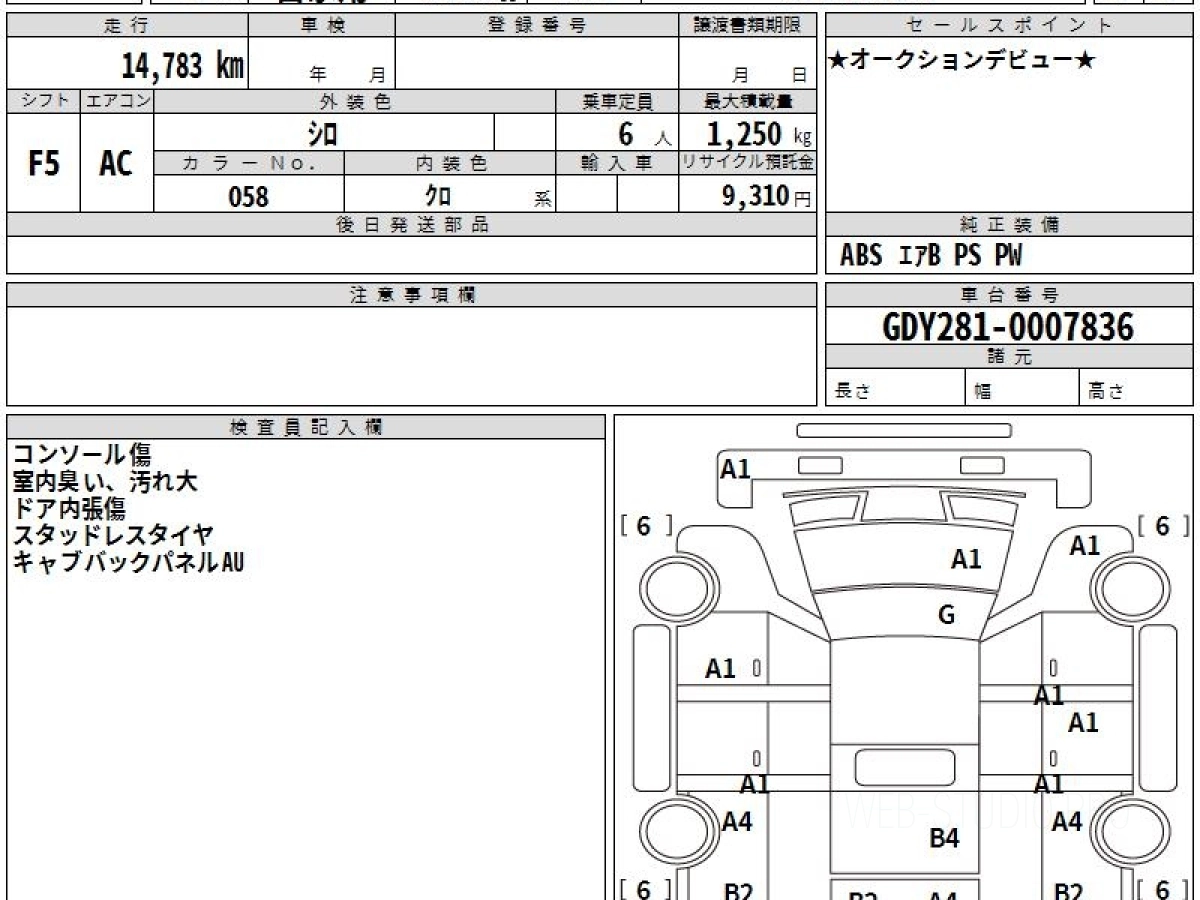Select the 検査員記入欄 header bar

(x=306, y=427)
